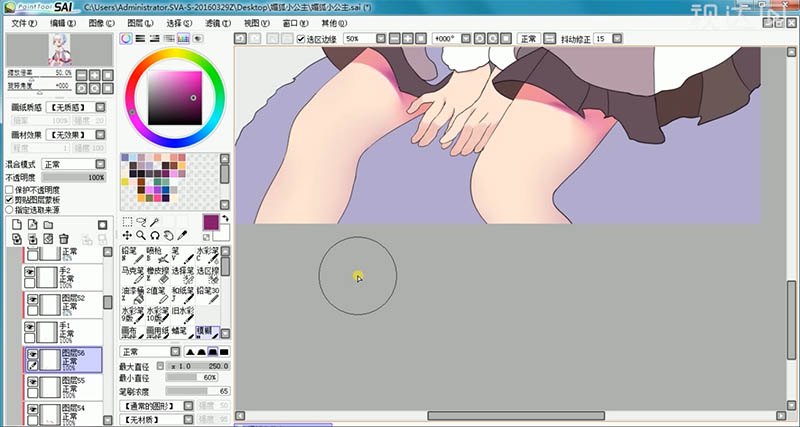This screenshot has height=427, width=800.
Task: Open the 文件 menu
Action: tap(24, 23)
